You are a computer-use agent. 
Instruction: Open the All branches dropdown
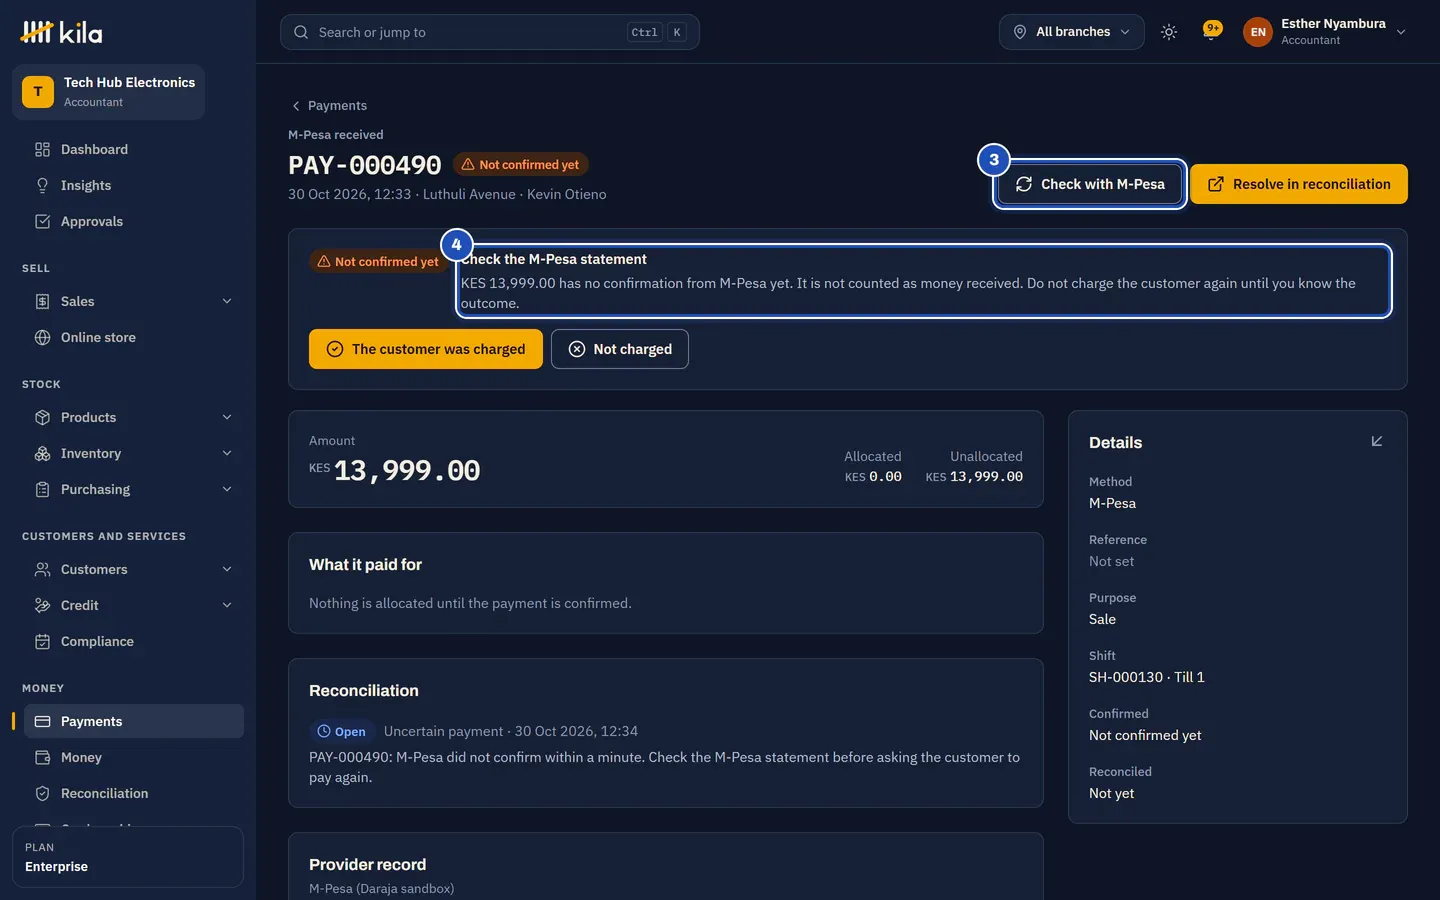[1072, 32]
